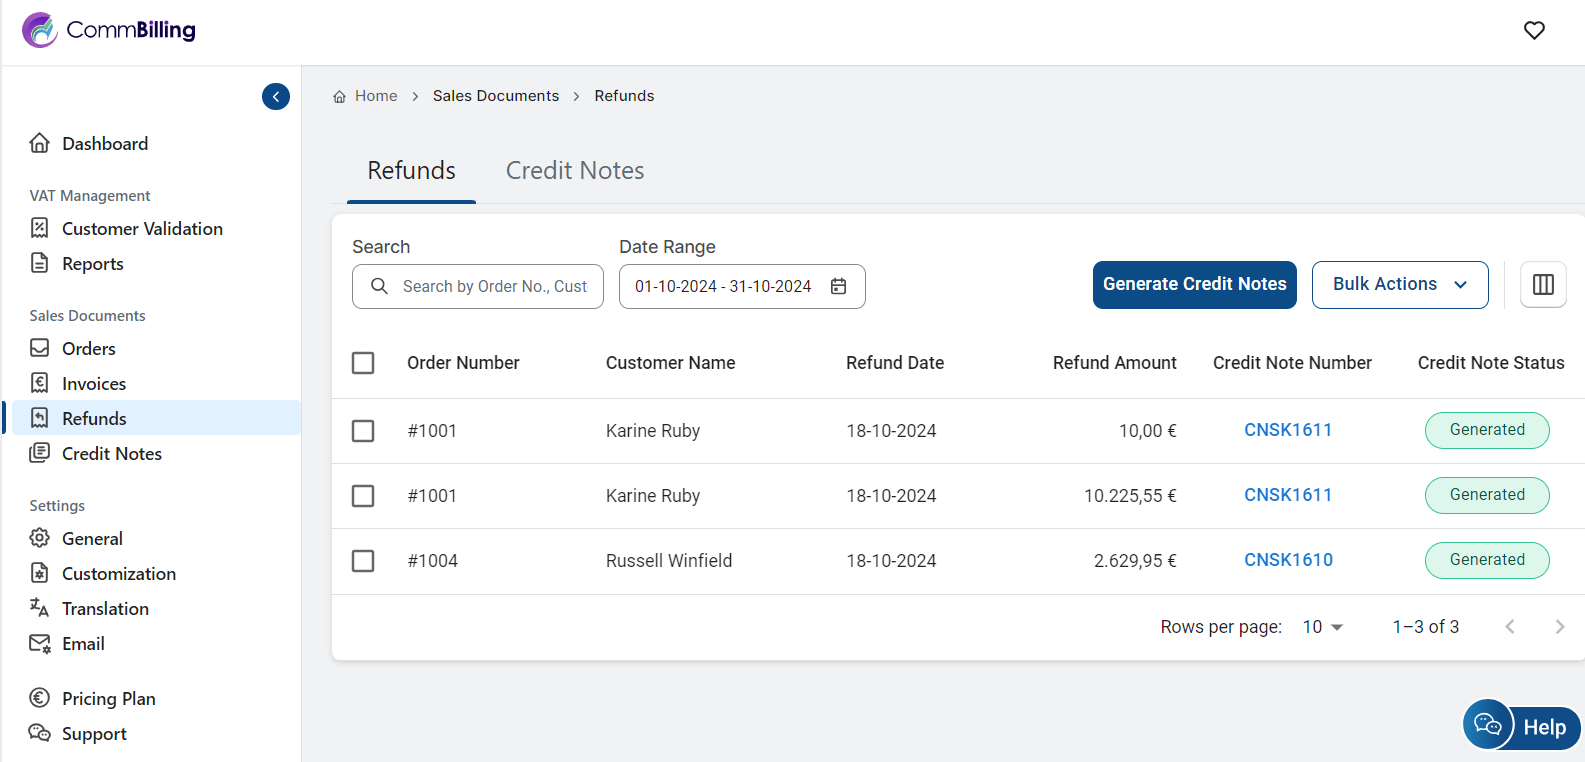1585x762 pixels.
Task: Go to Pricing Plan in the sidebar
Action: coord(108,699)
